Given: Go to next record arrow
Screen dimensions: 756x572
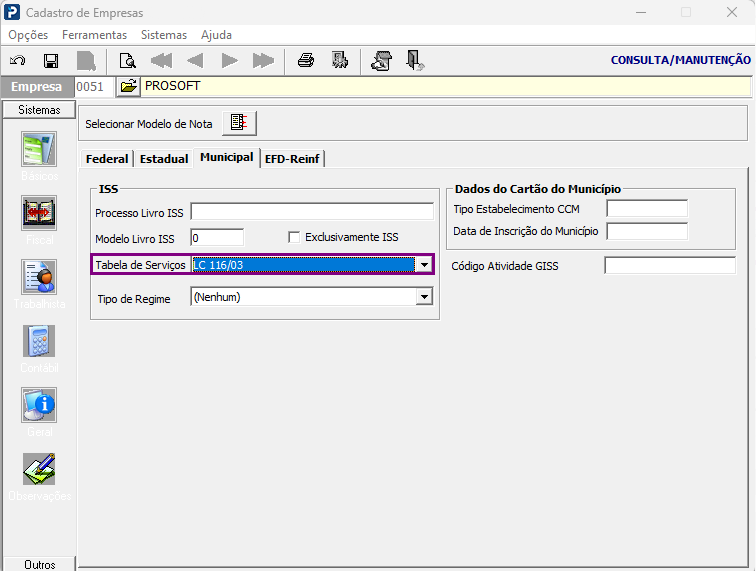Looking at the screenshot, I should coord(230,61).
